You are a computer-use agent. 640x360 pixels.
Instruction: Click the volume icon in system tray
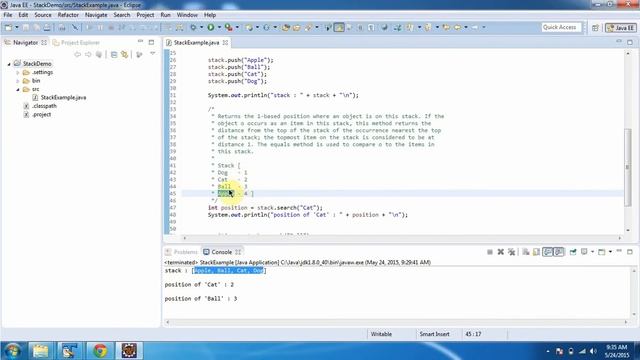(x=593, y=351)
